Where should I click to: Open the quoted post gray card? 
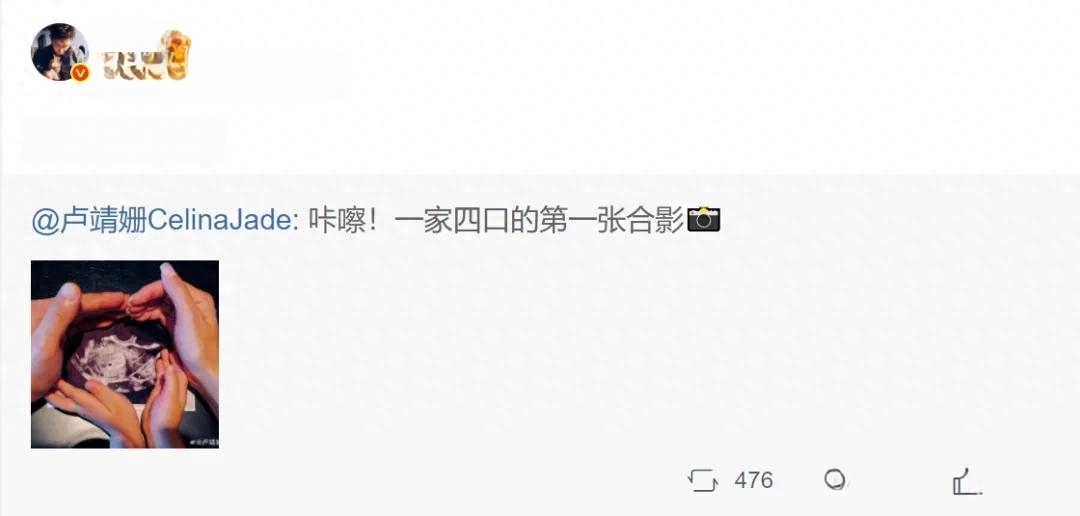point(540,344)
